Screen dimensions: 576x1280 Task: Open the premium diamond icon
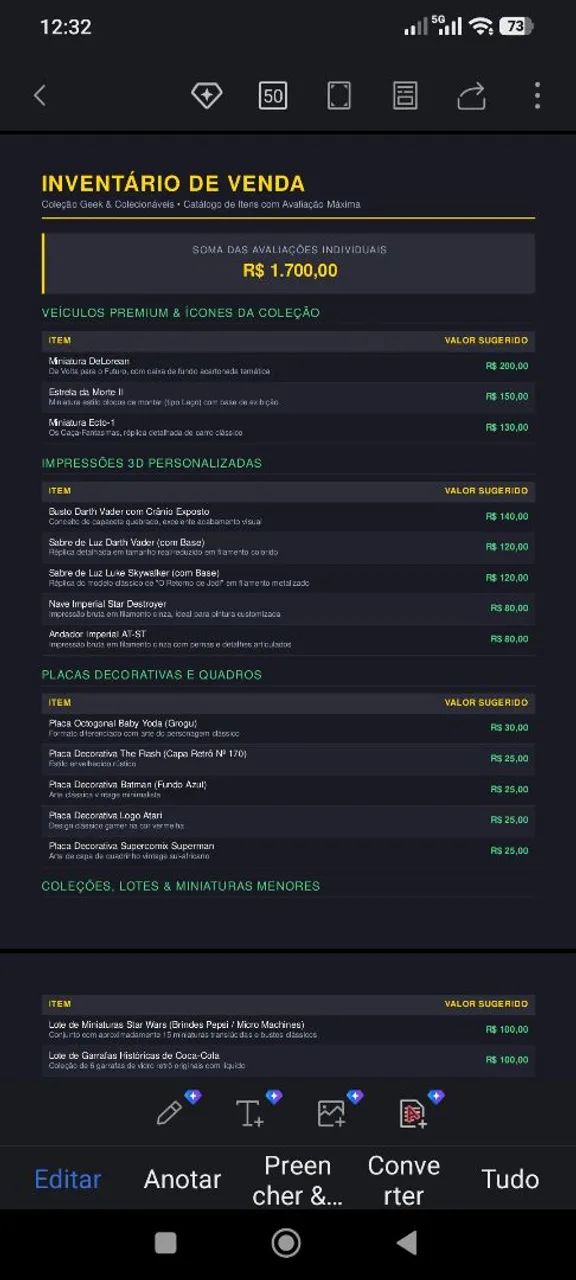[x=206, y=96]
